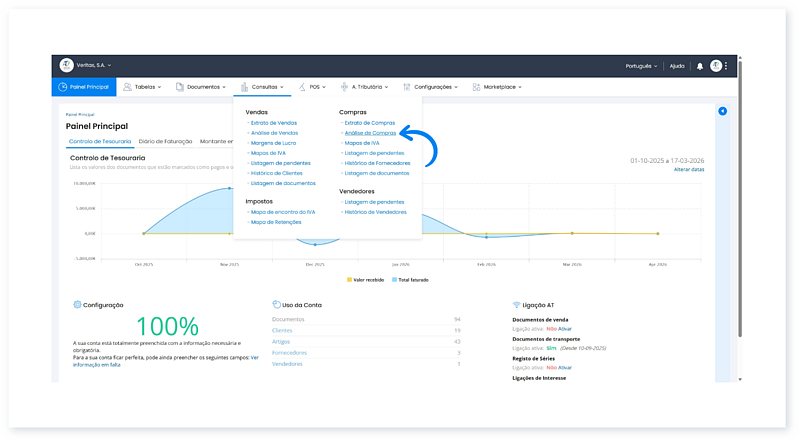Toggle the Valor recebido legend series
Image resolution: width=800 pixels, height=442 pixels.
[368, 279]
